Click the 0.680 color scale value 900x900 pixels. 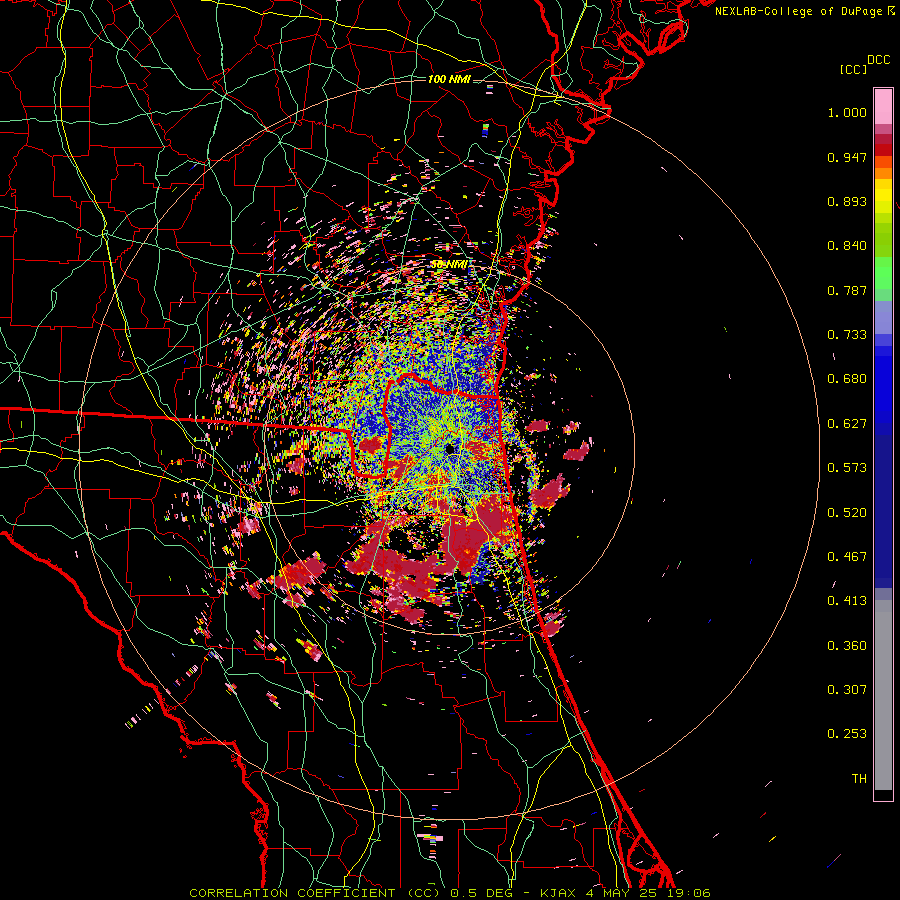pos(847,379)
